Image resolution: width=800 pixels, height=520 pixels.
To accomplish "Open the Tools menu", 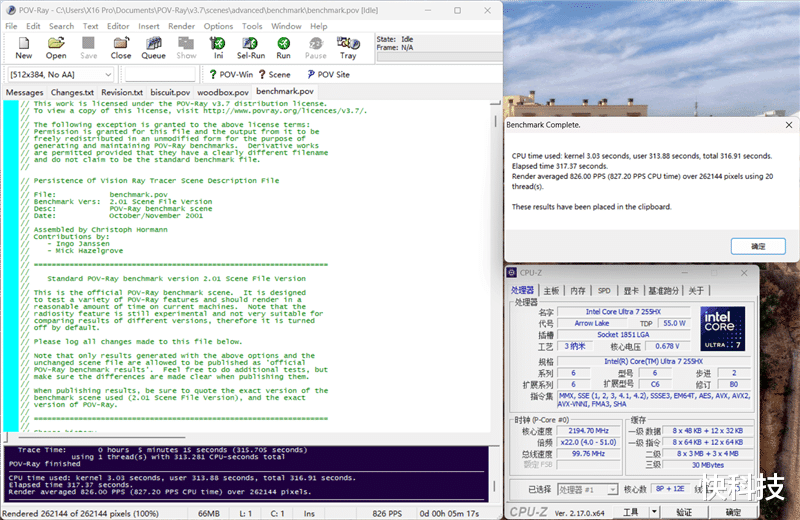I will [x=252, y=26].
